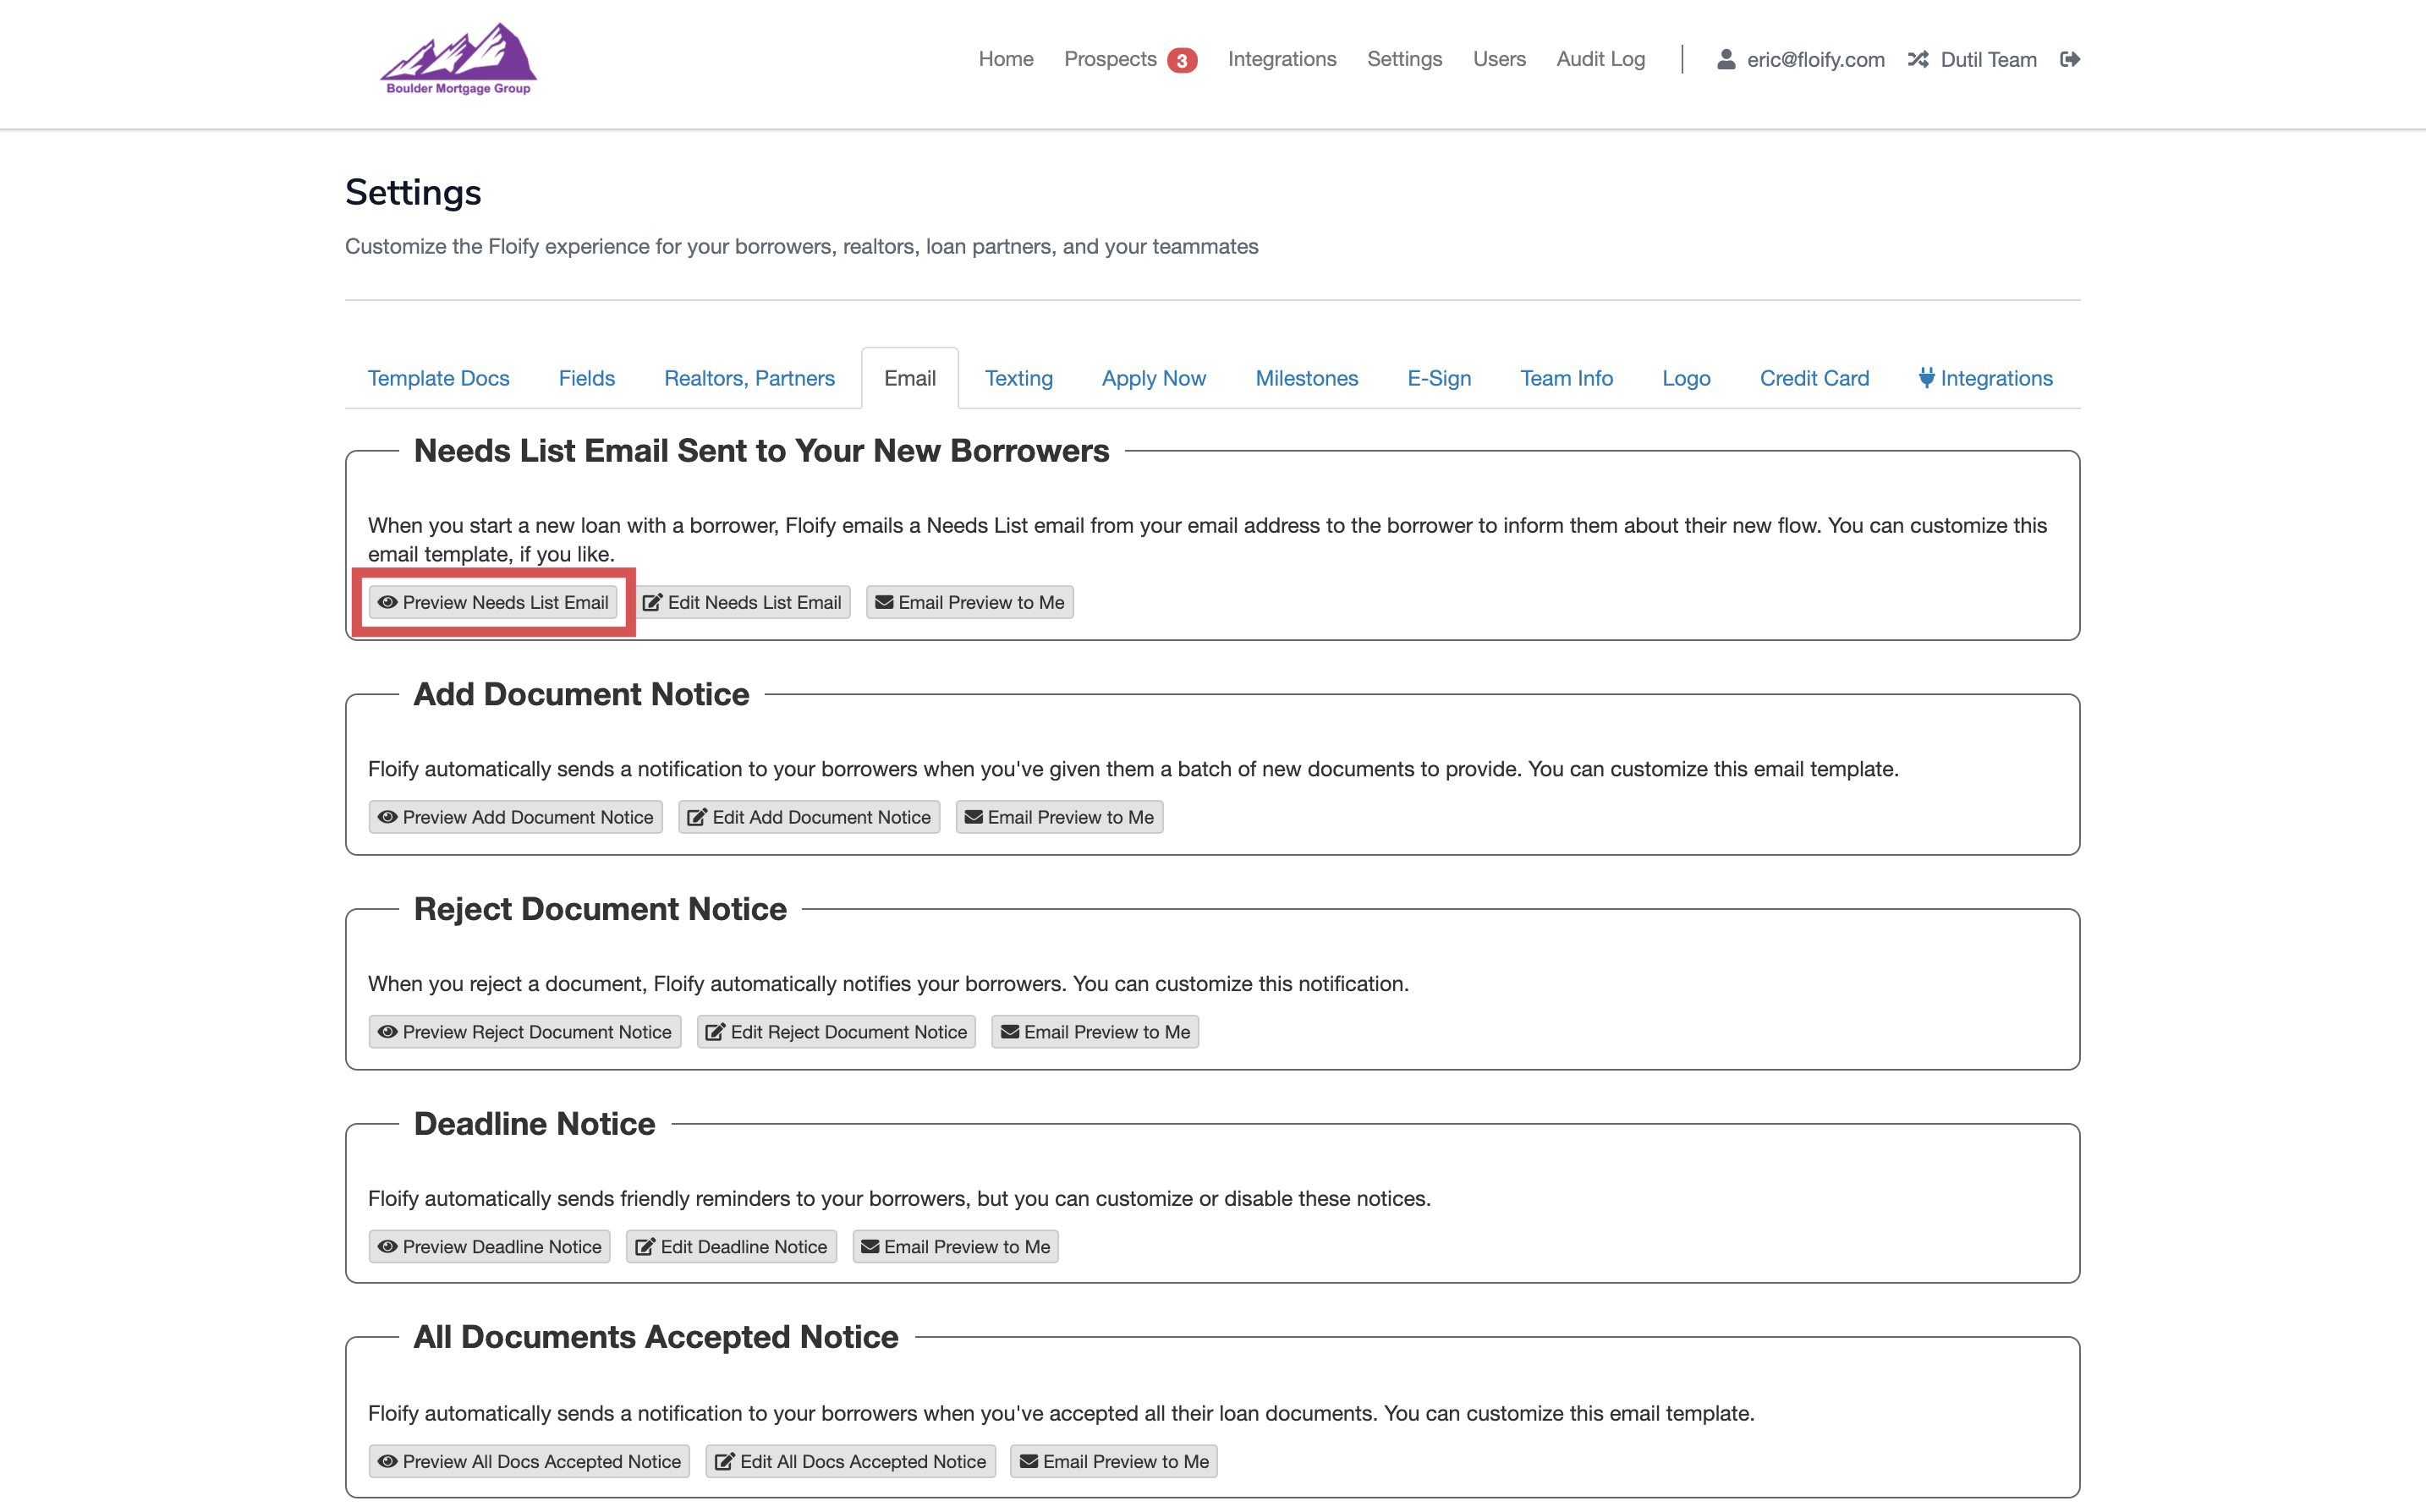
Task: Click the Prospects badge showing 3
Action: pos(1182,60)
